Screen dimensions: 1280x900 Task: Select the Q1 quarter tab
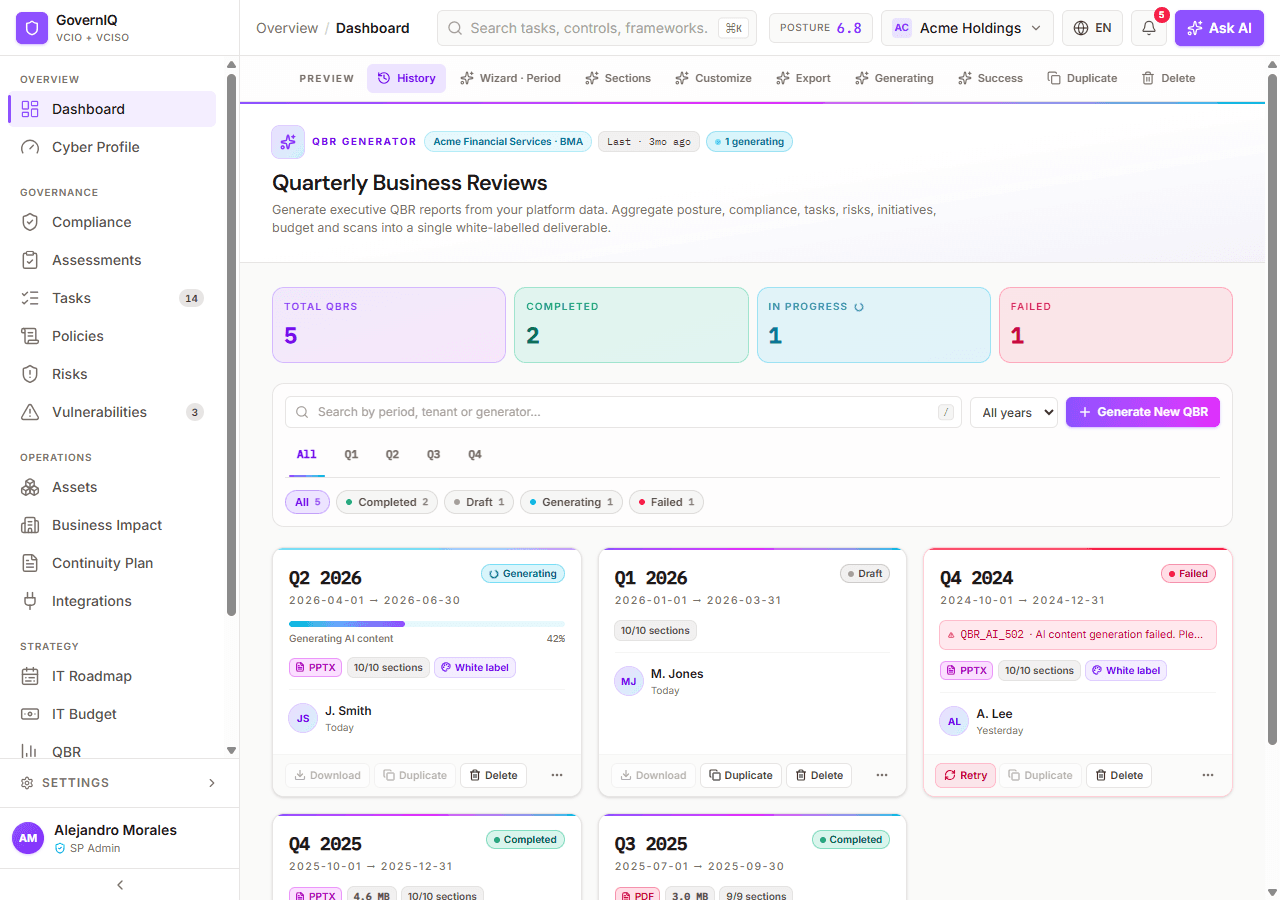coord(351,455)
